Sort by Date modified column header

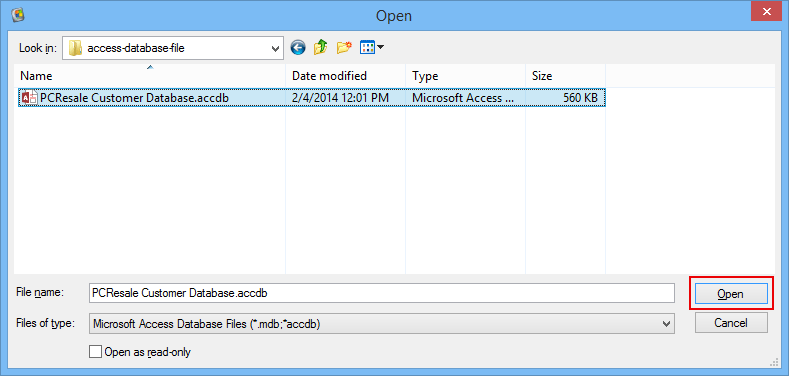[345, 76]
